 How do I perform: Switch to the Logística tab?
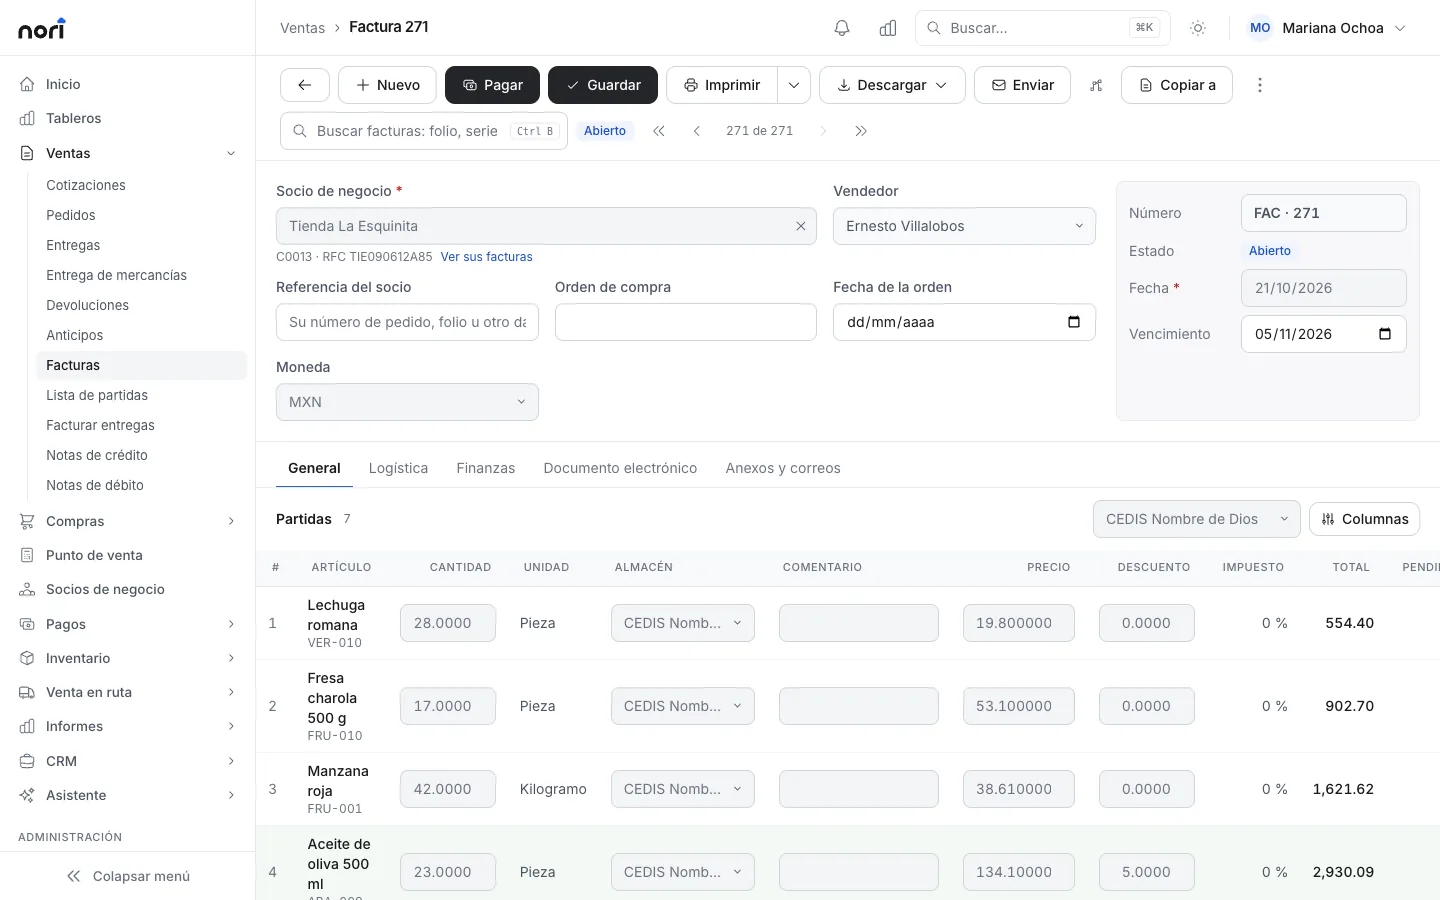pos(398,468)
